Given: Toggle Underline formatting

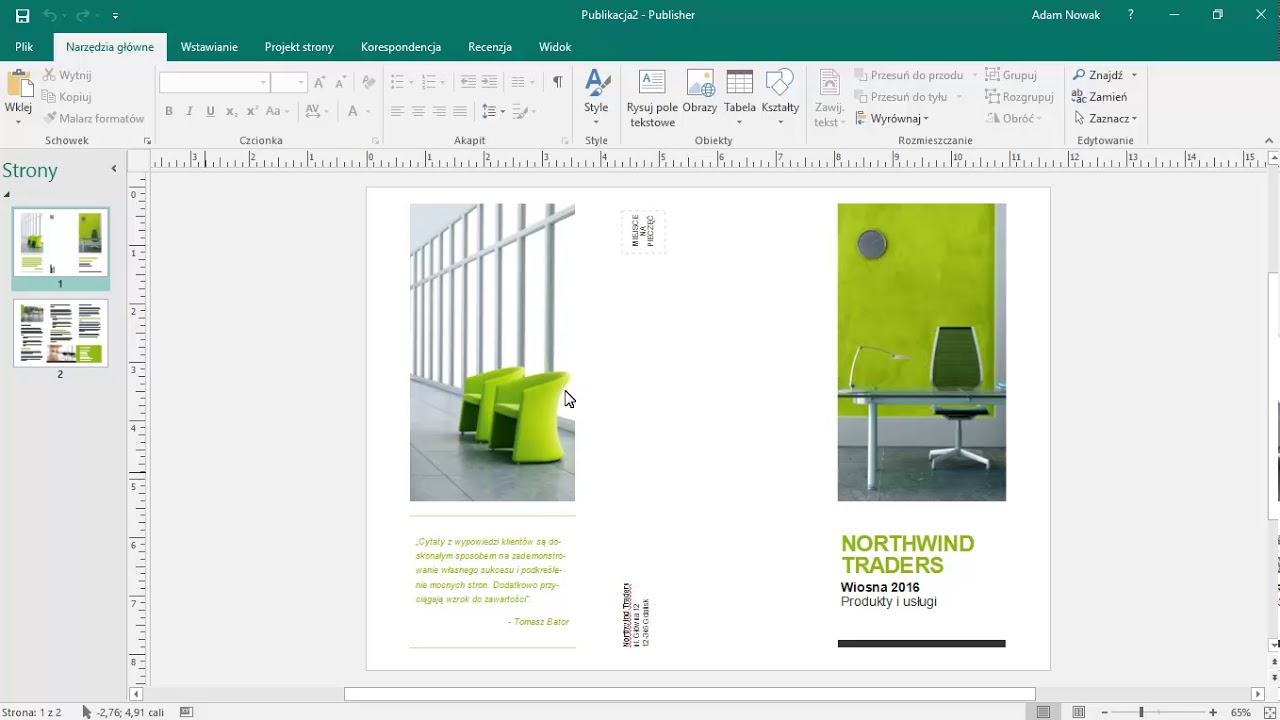Looking at the screenshot, I should point(210,111).
